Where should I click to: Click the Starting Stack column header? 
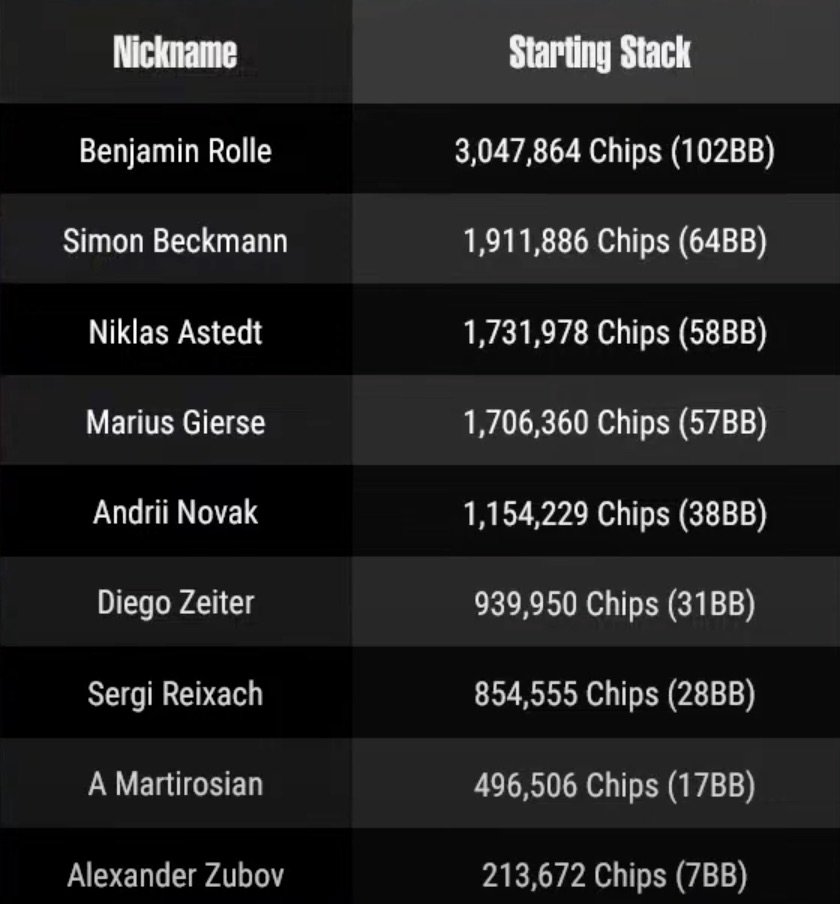pos(599,52)
